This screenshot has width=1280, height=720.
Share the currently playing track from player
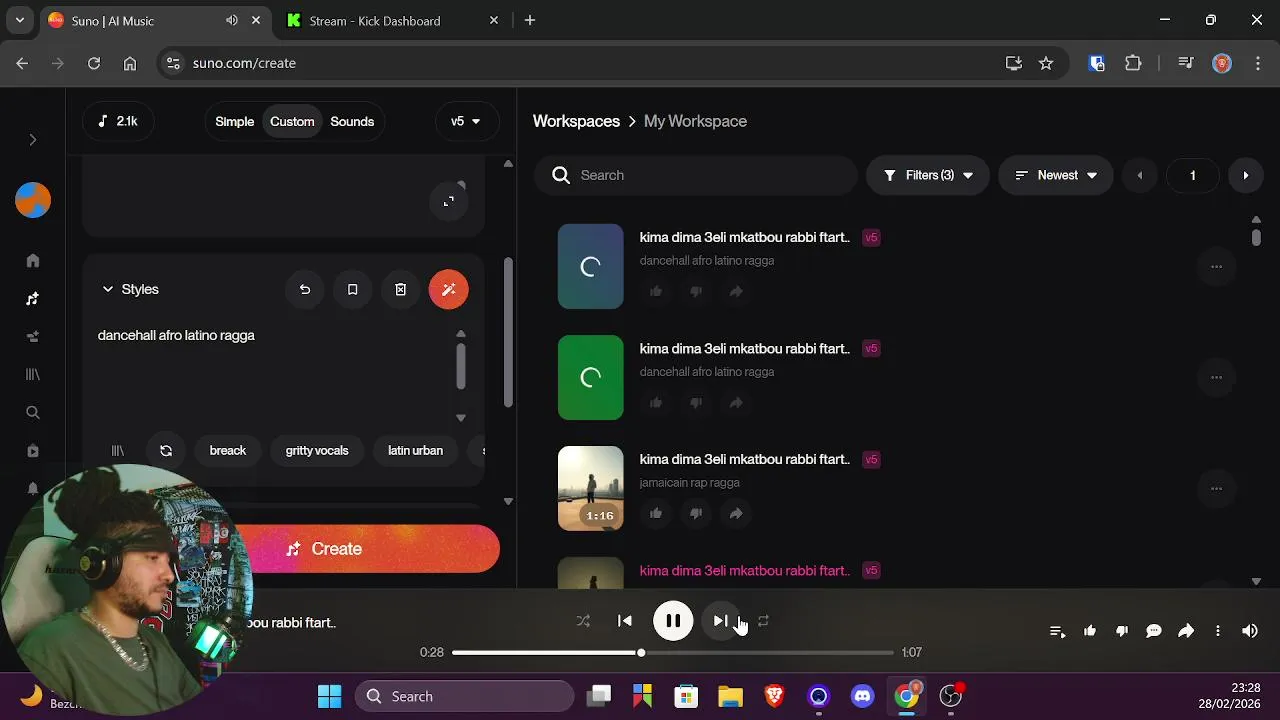tap(1186, 631)
